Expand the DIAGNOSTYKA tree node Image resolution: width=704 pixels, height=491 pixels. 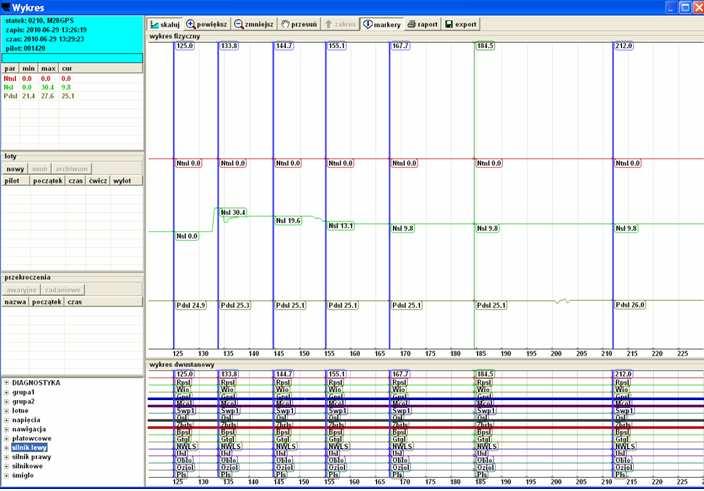point(7,383)
